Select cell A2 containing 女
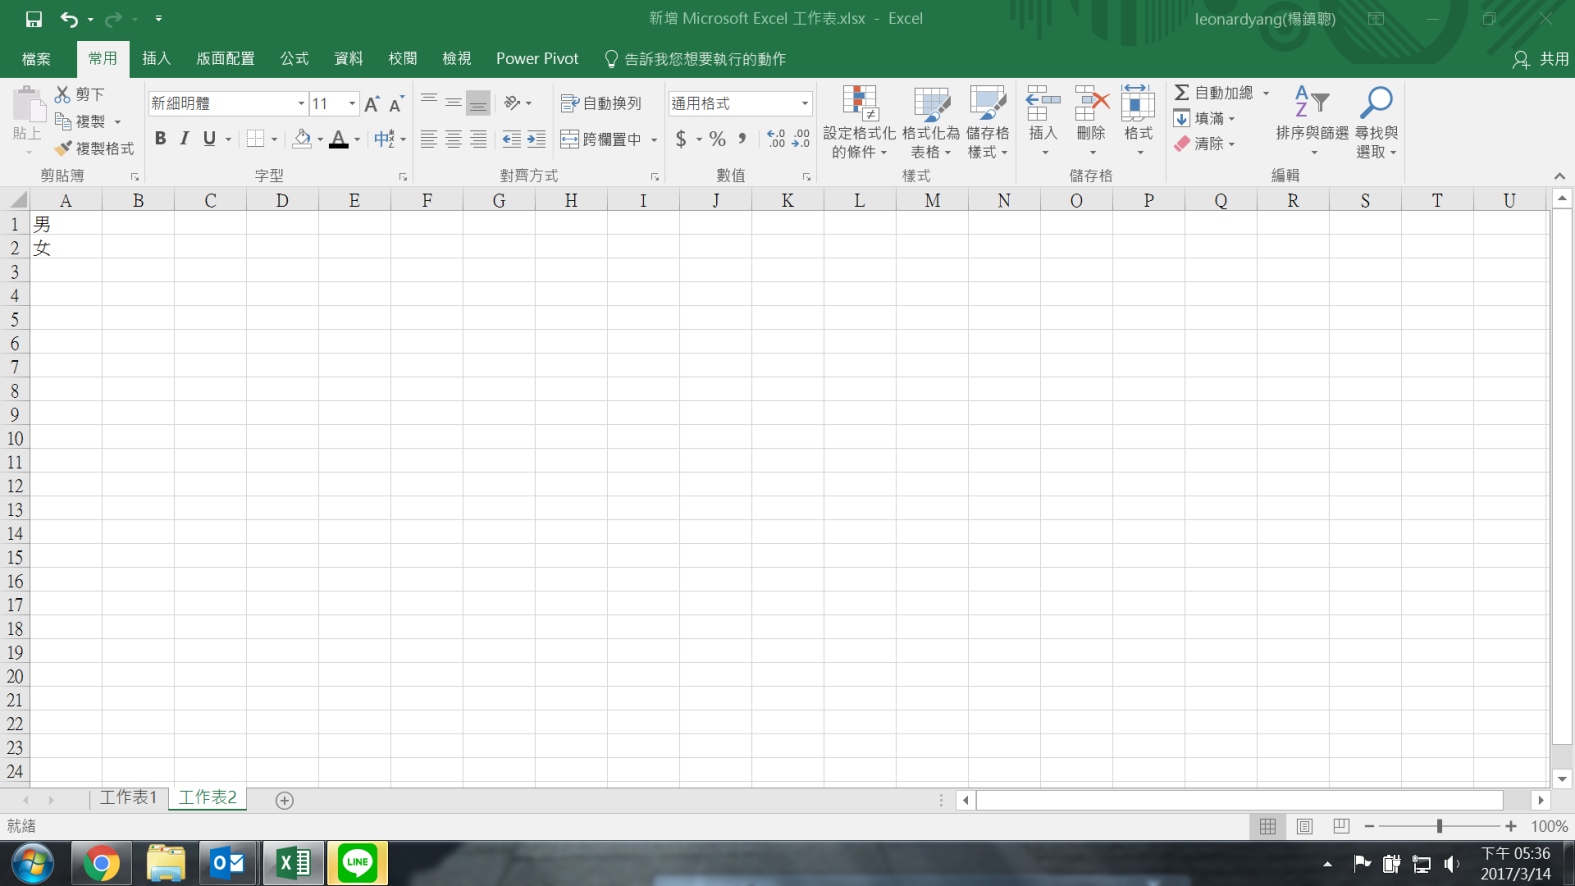The image size is (1575, 886). pyautogui.click(x=66, y=248)
